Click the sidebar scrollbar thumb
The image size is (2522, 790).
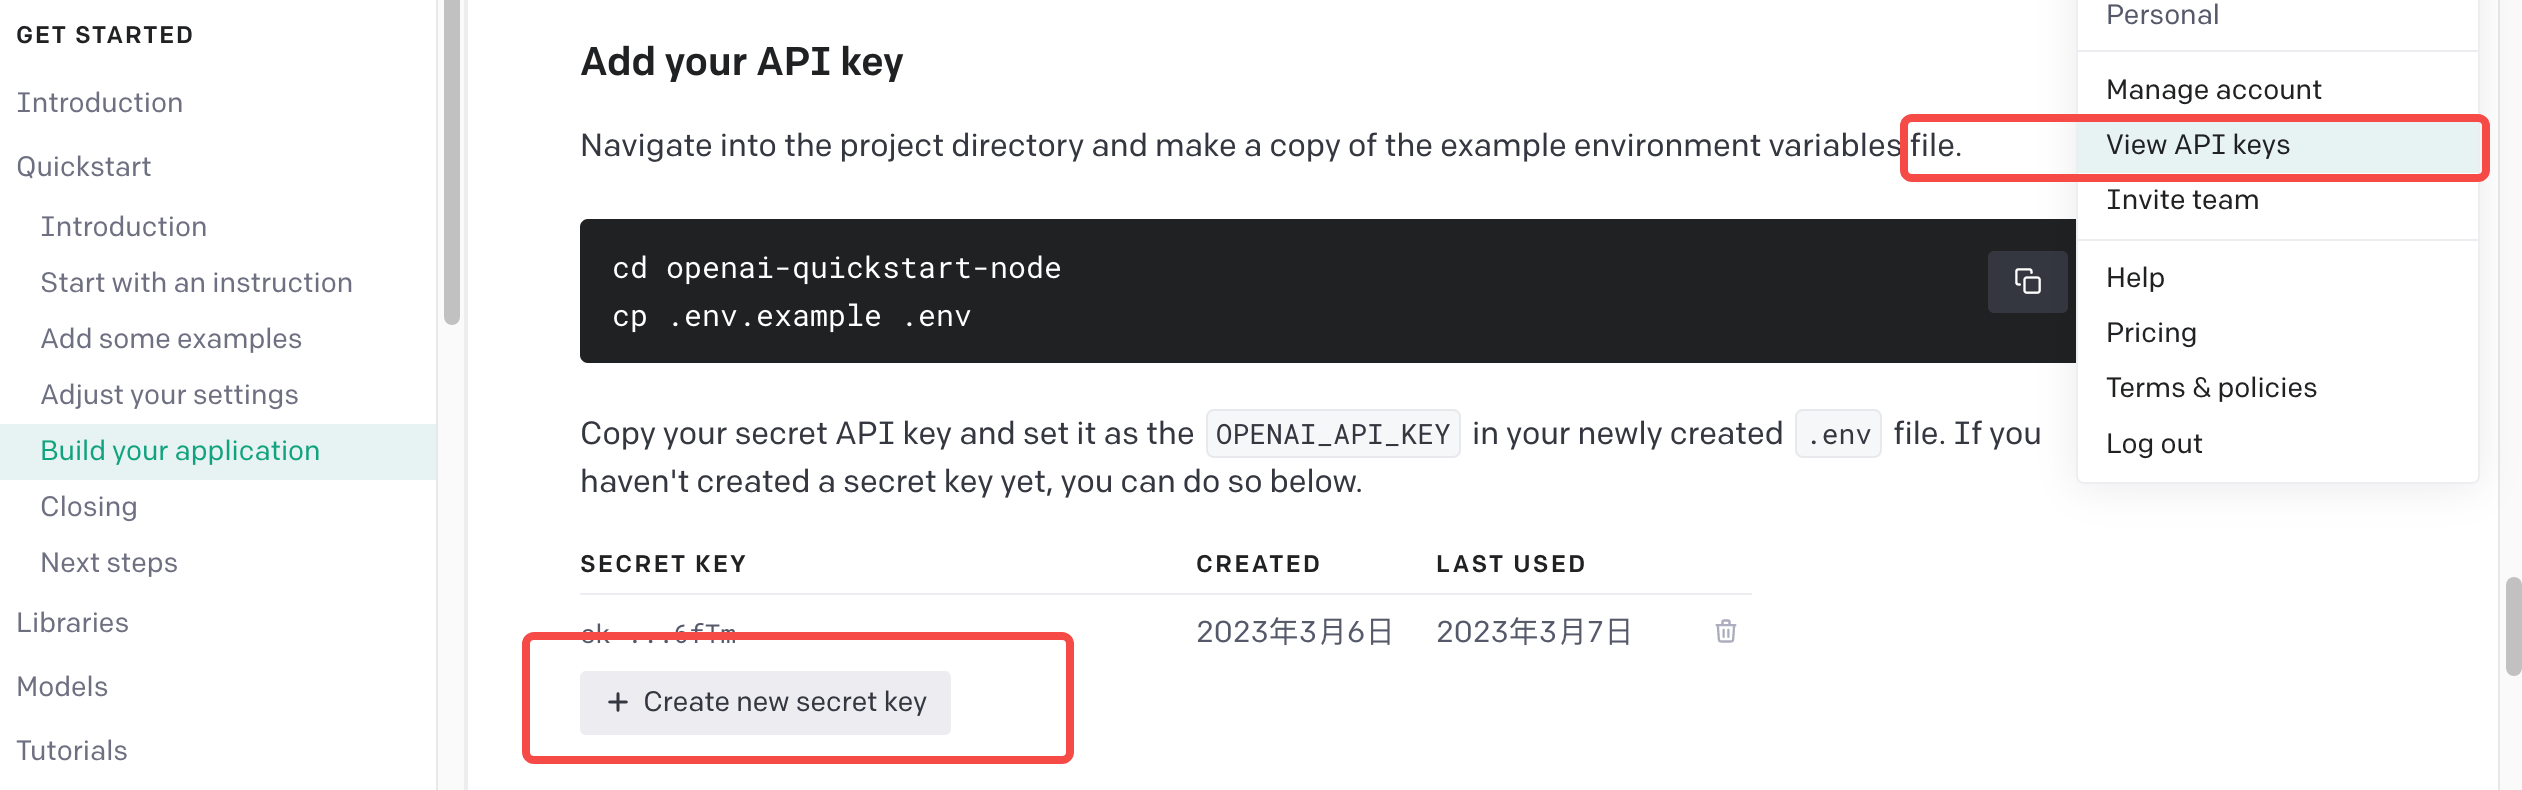pyautogui.click(x=452, y=162)
